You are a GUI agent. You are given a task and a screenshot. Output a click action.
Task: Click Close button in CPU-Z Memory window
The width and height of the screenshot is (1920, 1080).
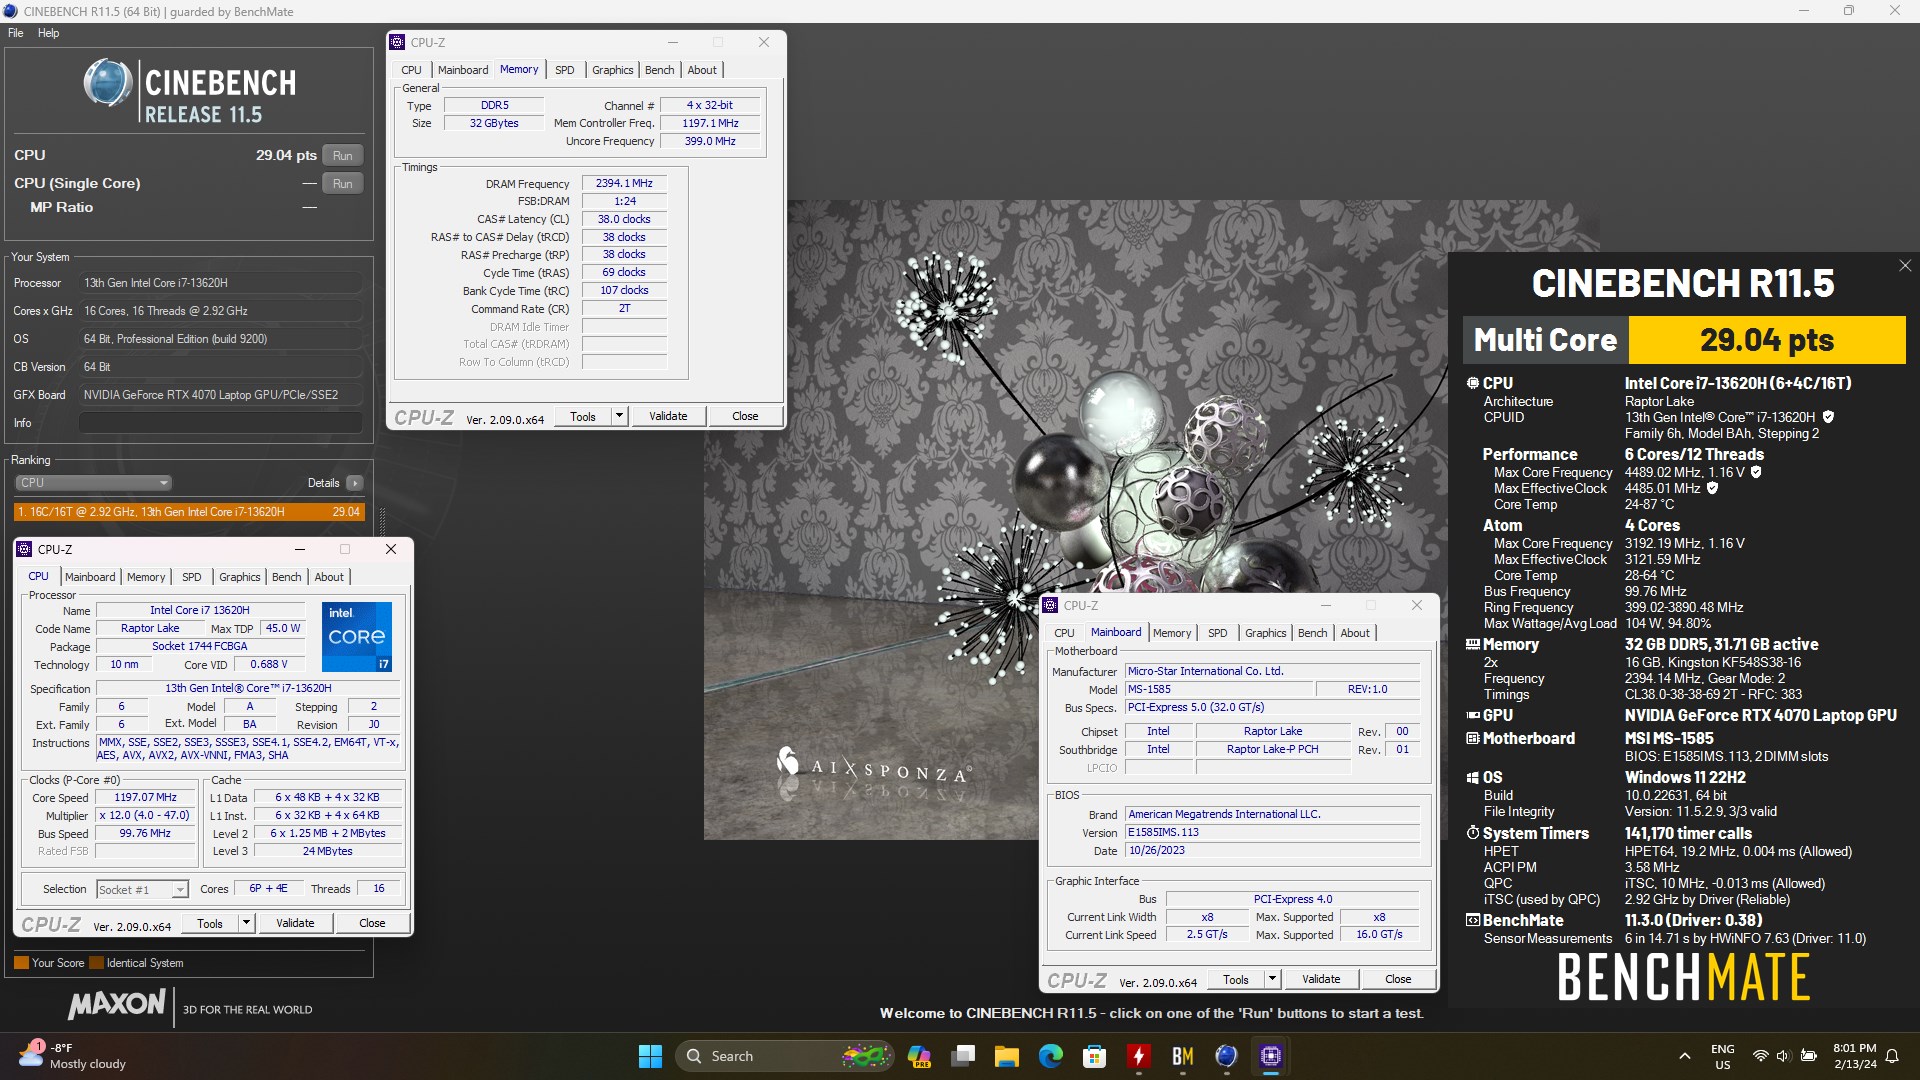pyautogui.click(x=745, y=416)
